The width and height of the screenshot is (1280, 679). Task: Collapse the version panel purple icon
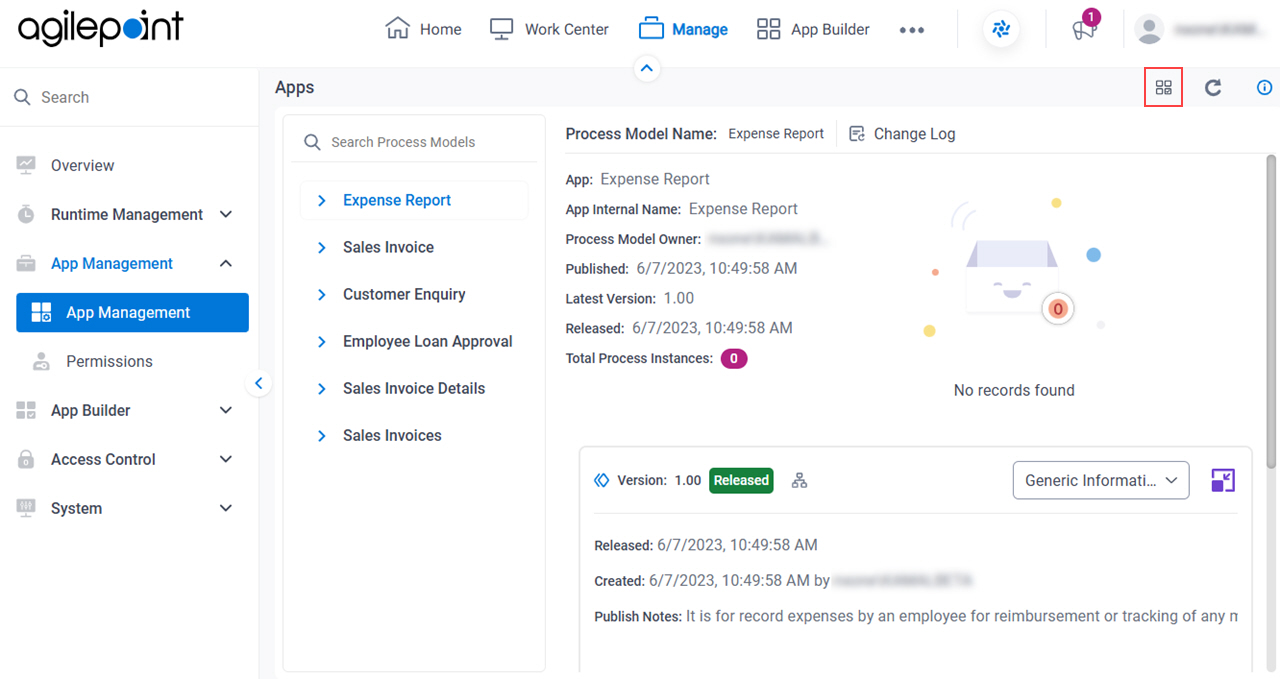(1223, 480)
